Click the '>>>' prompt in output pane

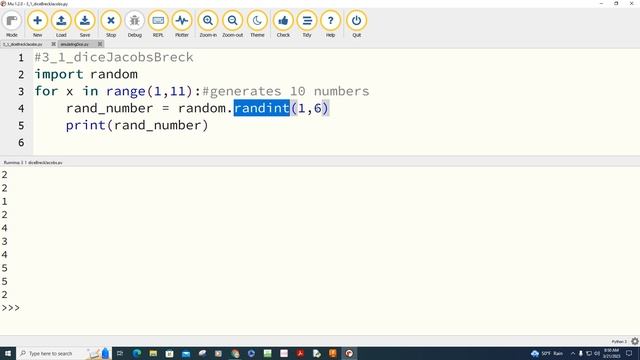point(11,308)
